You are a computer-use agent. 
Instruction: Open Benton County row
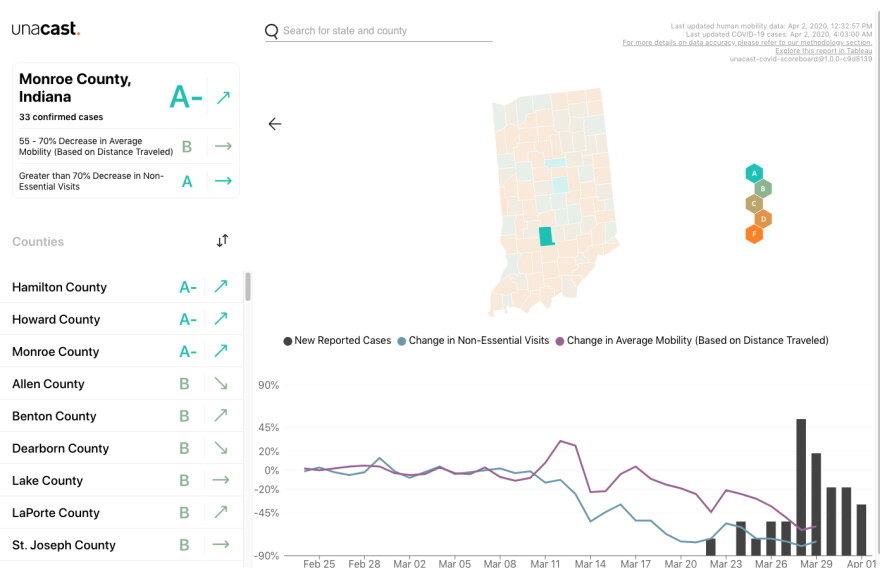pos(121,416)
